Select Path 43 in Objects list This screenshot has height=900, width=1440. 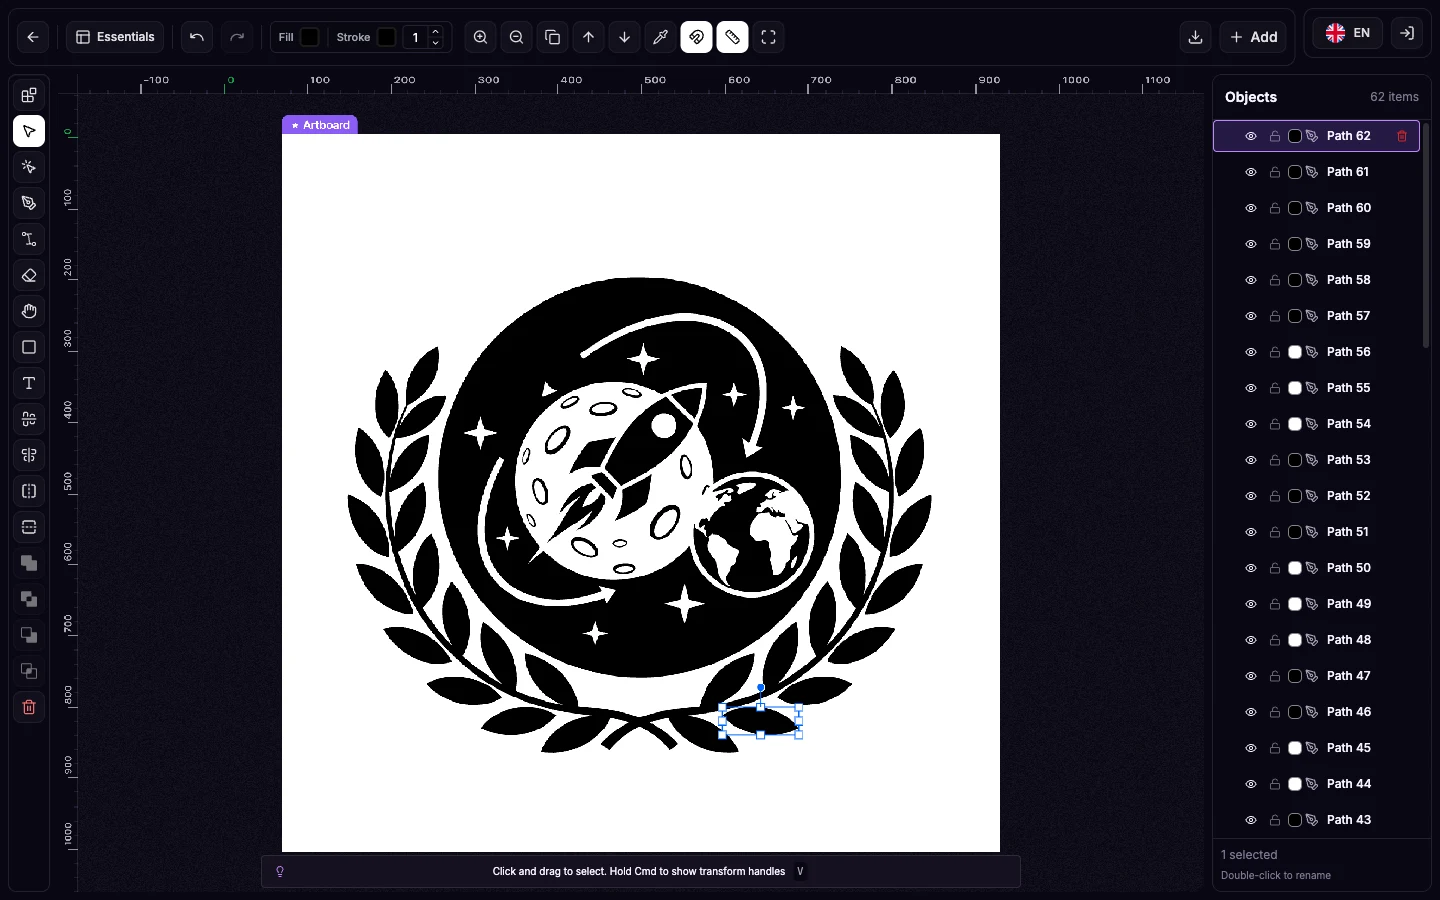pos(1316,820)
